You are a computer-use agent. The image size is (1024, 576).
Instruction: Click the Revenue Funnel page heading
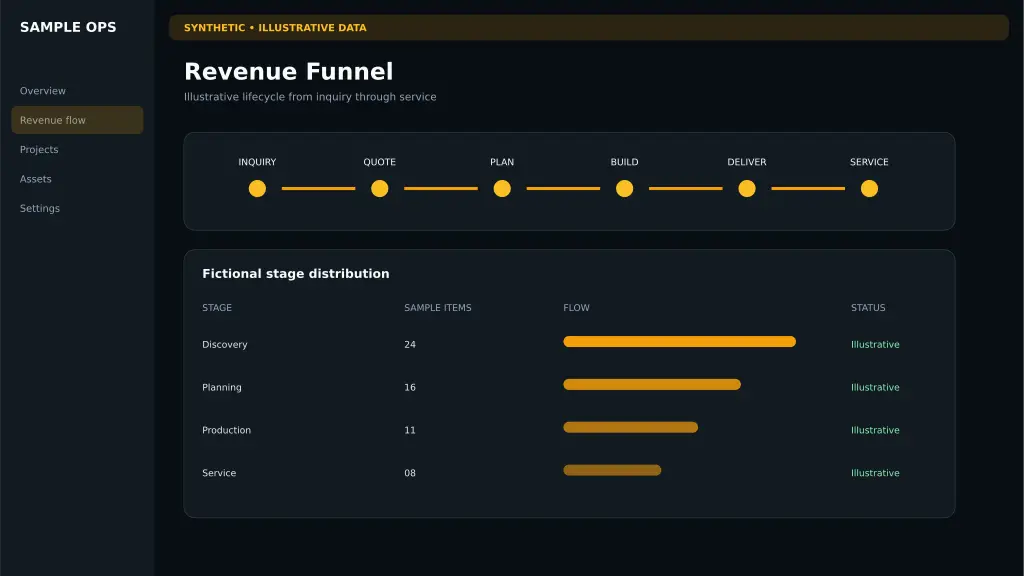point(289,71)
